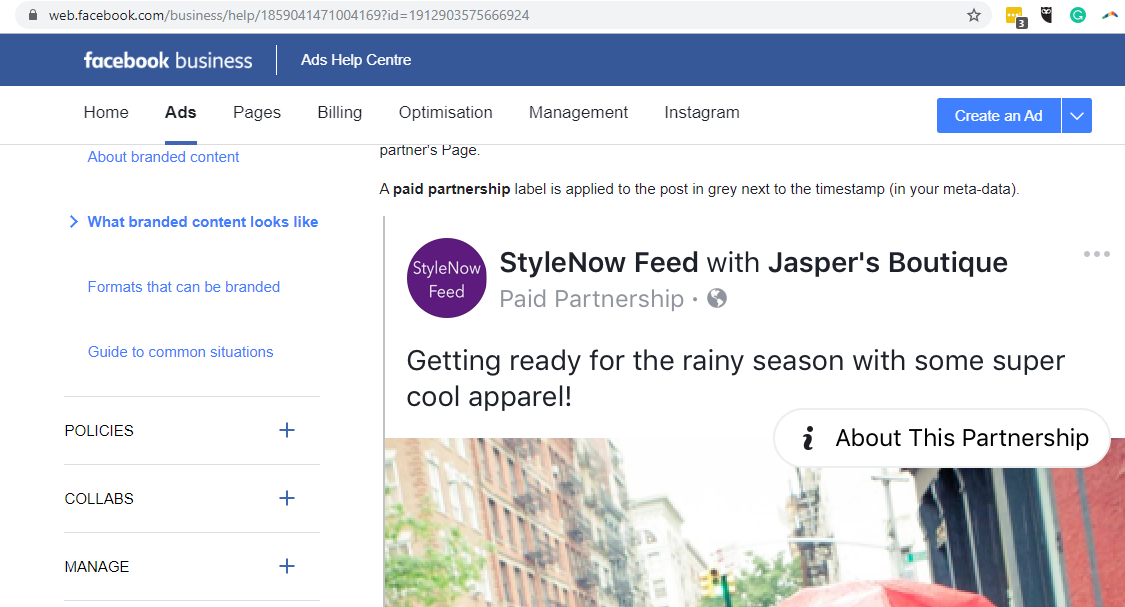Image resolution: width=1125 pixels, height=607 pixels.
Task: Expand the COLLABS section
Action: pos(287,498)
